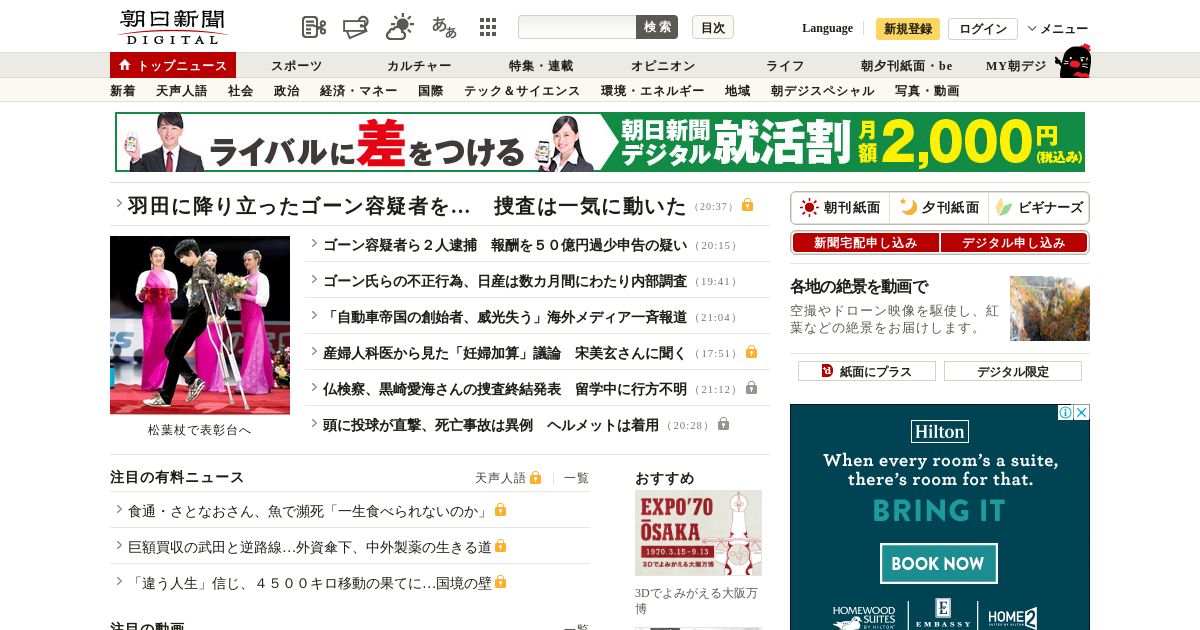
Task: Open the autumn scenery video thumbnail
Action: [1050, 308]
